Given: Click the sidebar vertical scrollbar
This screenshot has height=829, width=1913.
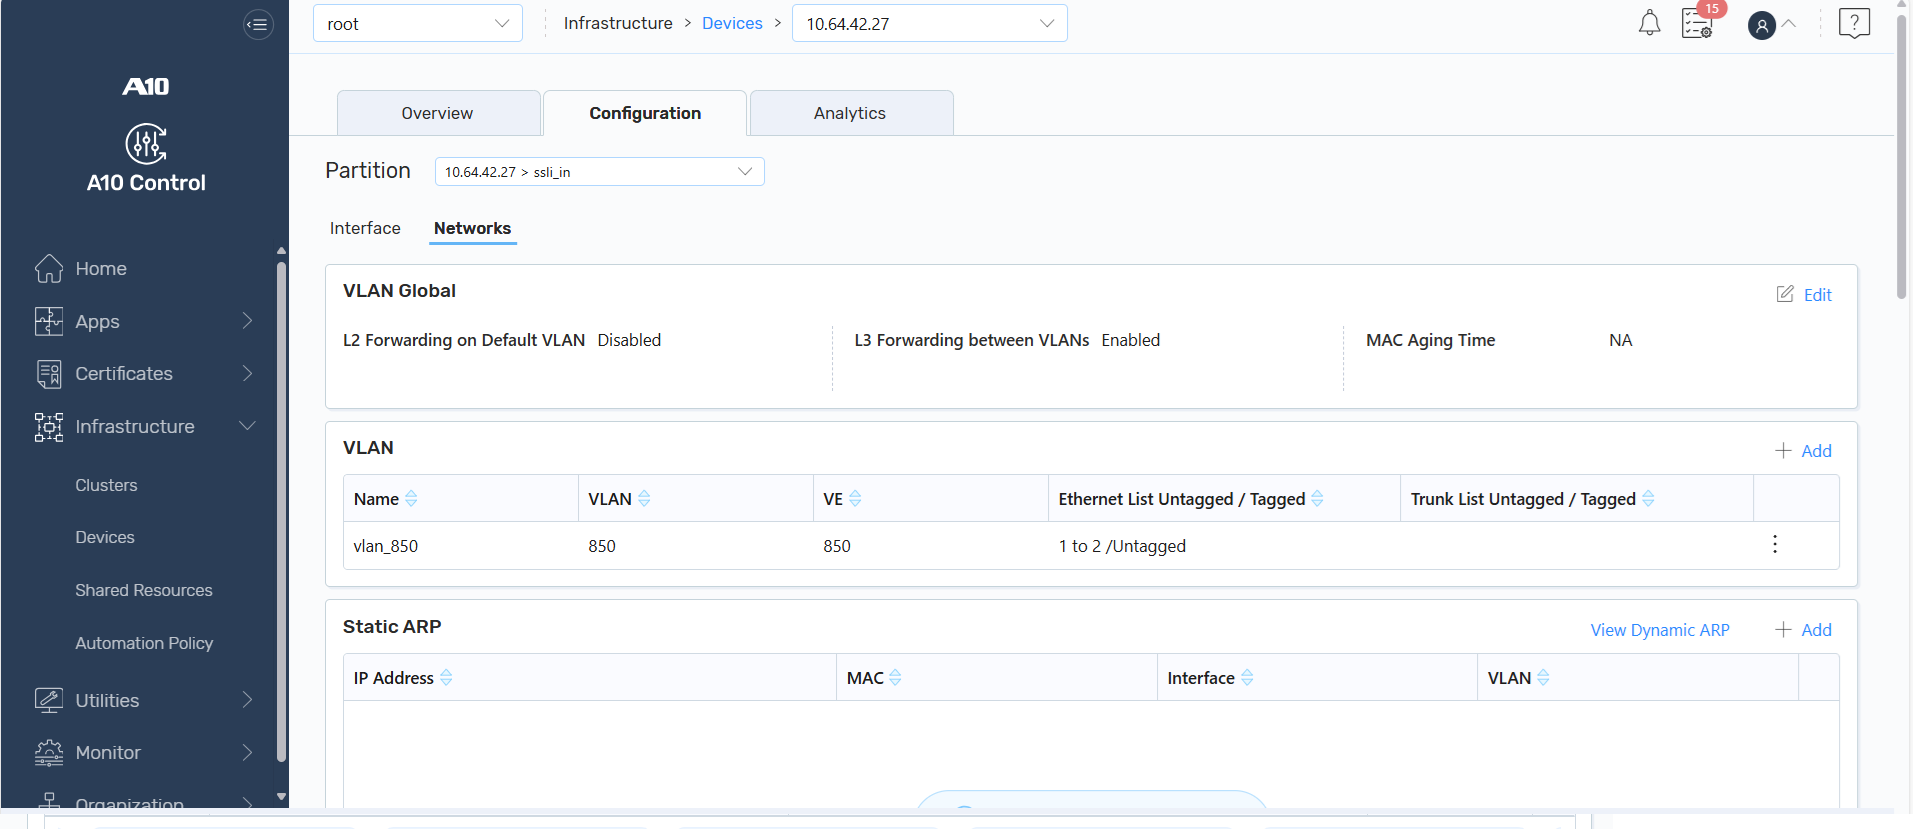Looking at the screenshot, I should (x=281, y=510).
